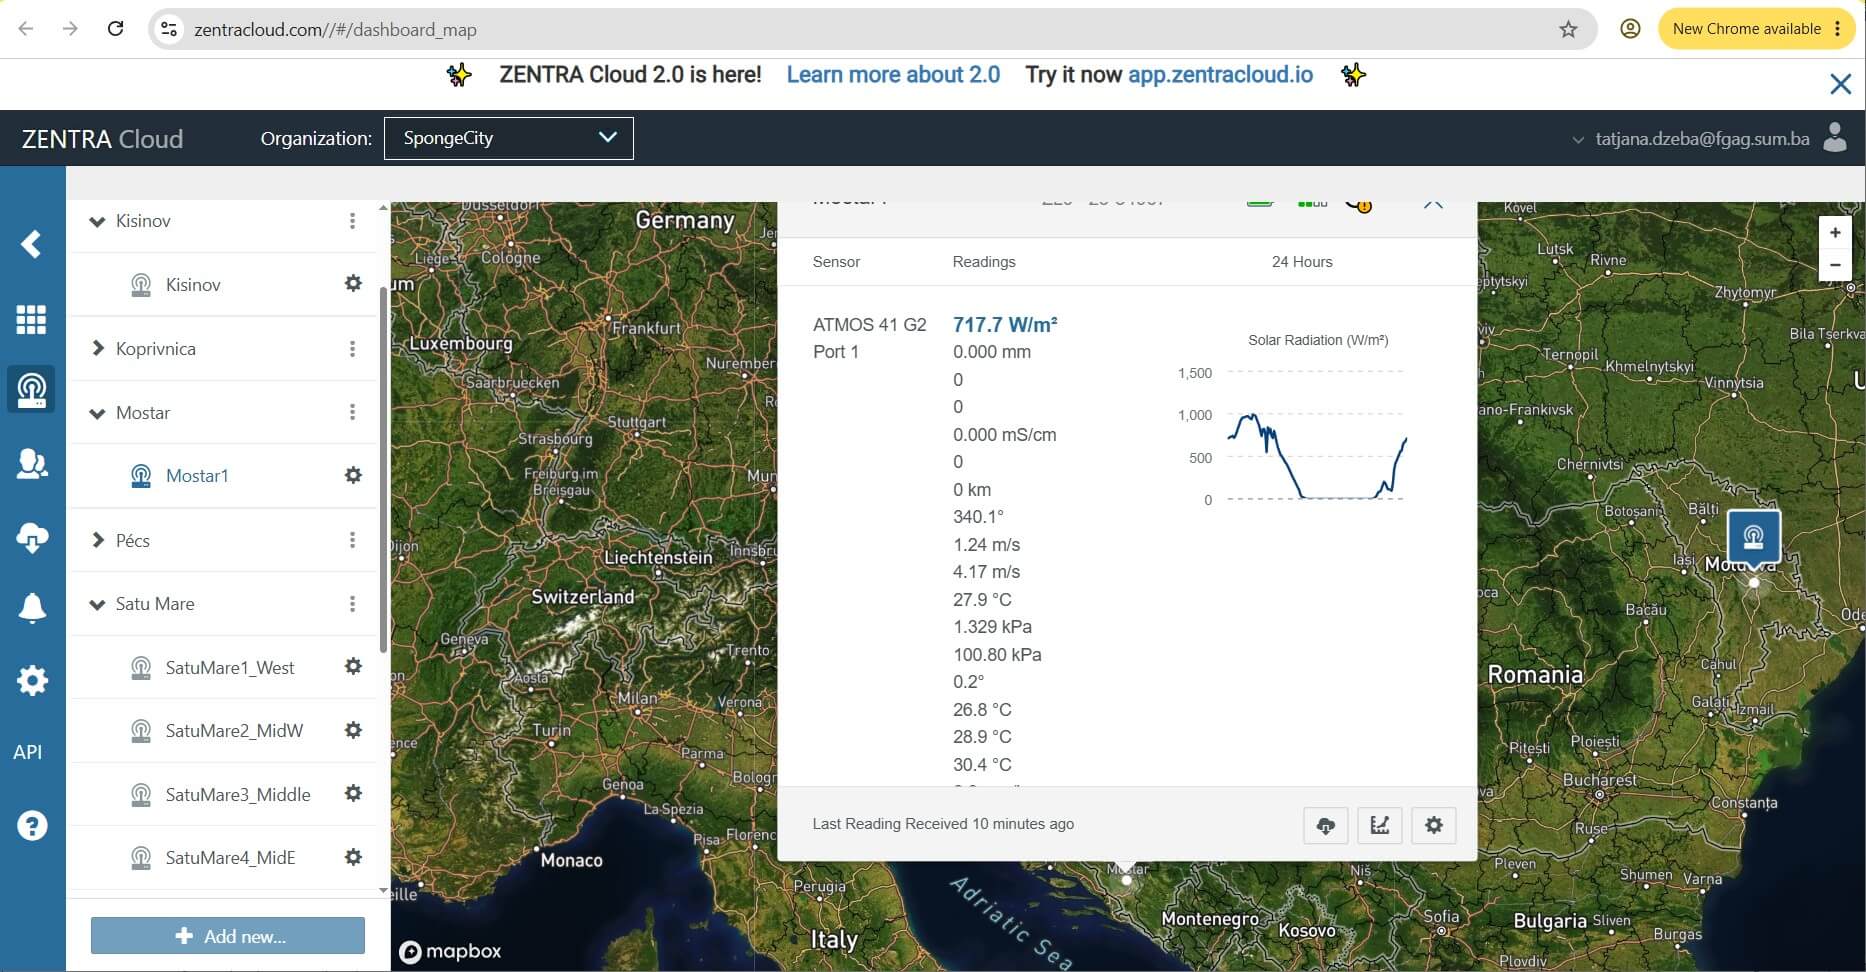This screenshot has width=1866, height=972.
Task: Open the tatjana.dzeba account dropdown
Action: (1692, 139)
